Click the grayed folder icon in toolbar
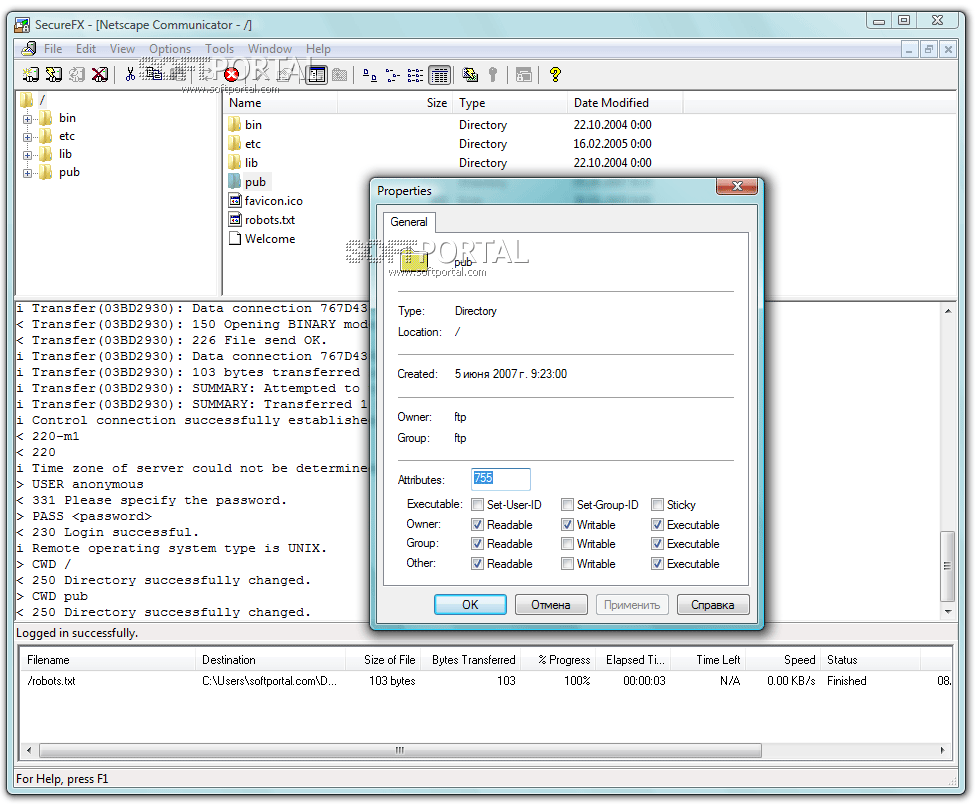 (x=340, y=75)
